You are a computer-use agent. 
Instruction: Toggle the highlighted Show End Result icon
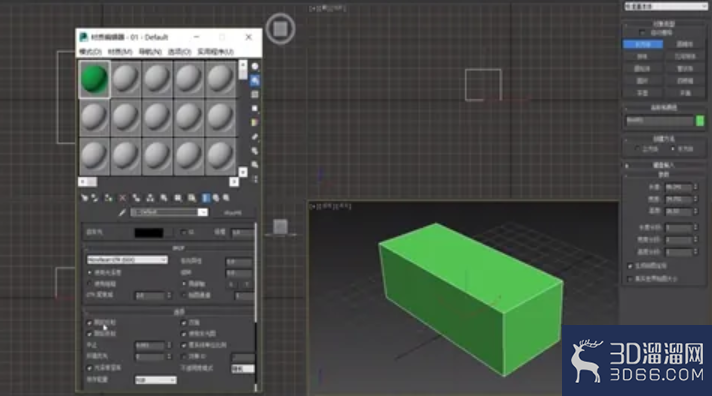pos(206,198)
